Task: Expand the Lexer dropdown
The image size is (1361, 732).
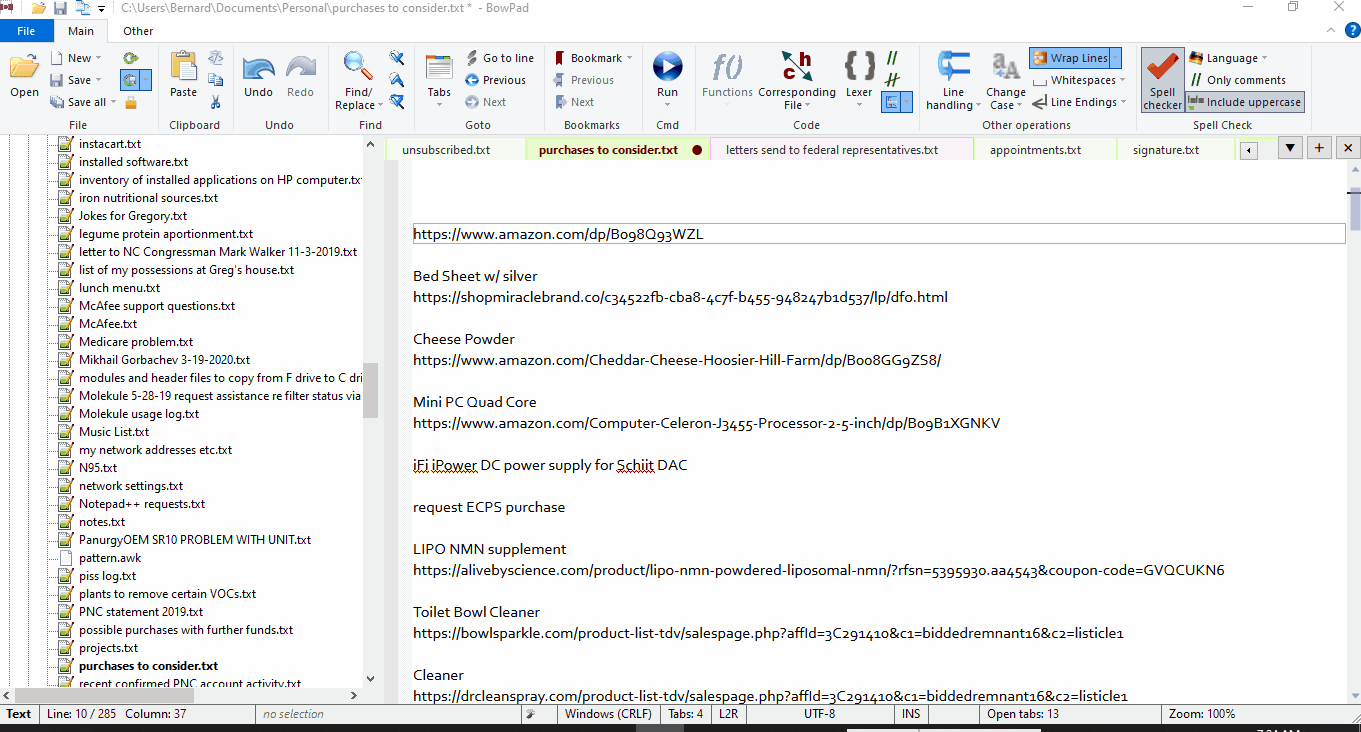Action: click(858, 78)
